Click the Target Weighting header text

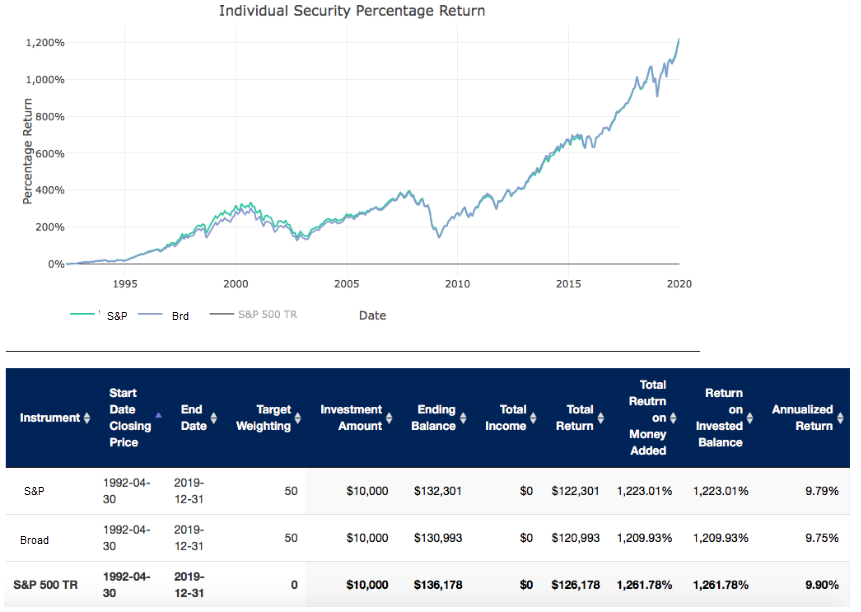[x=264, y=418]
